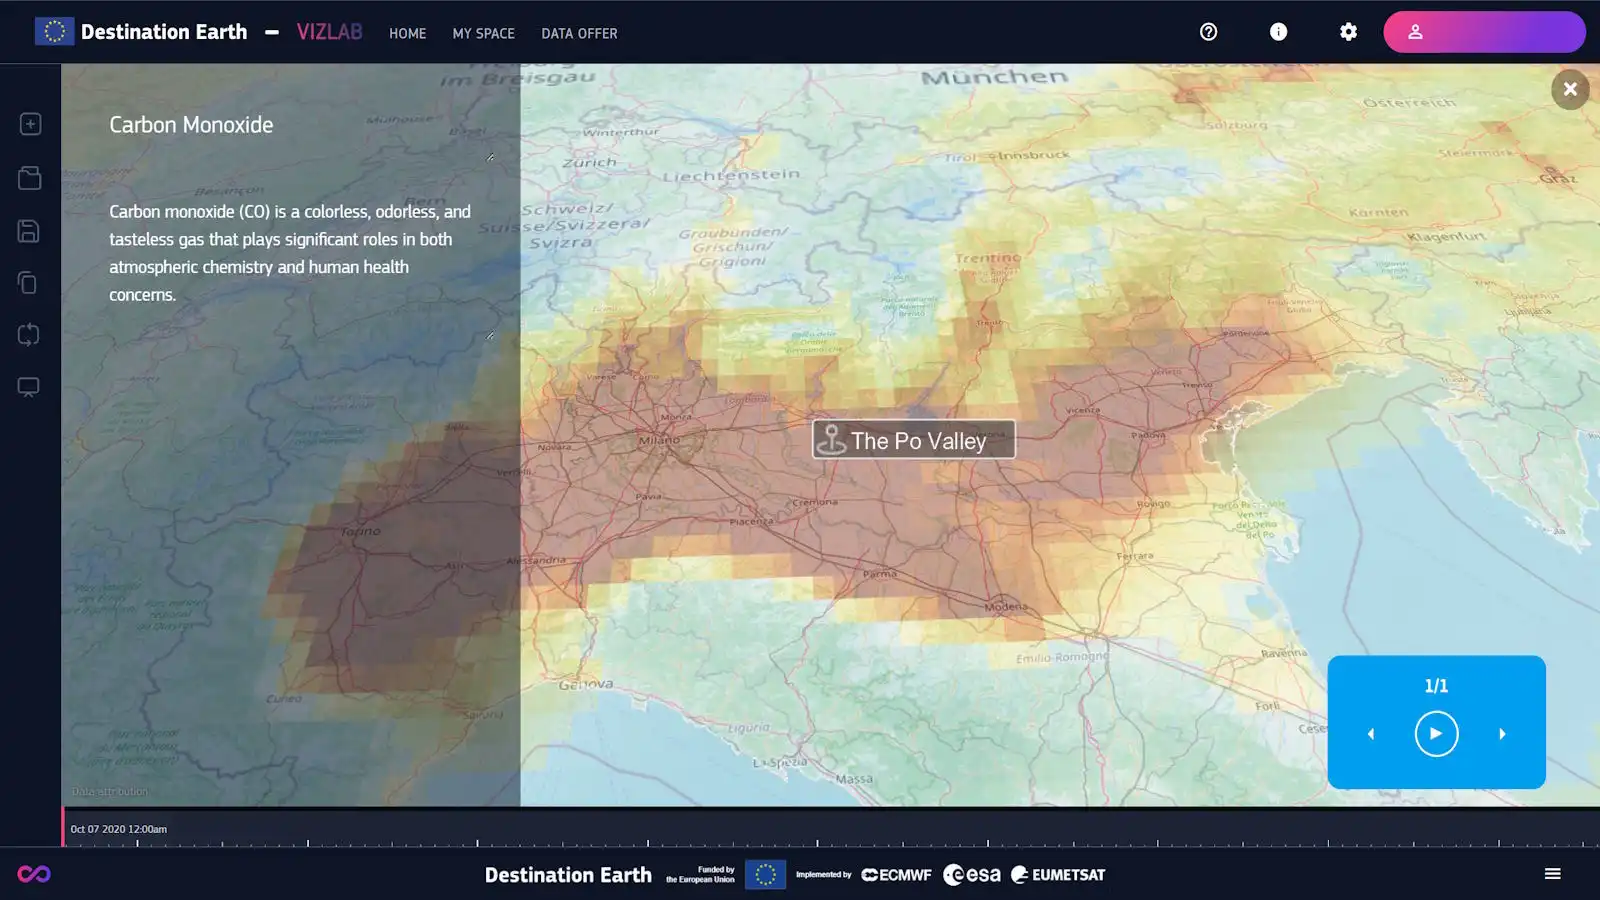
Task: Toggle timeline looping with the infinity icon
Action: [36, 873]
